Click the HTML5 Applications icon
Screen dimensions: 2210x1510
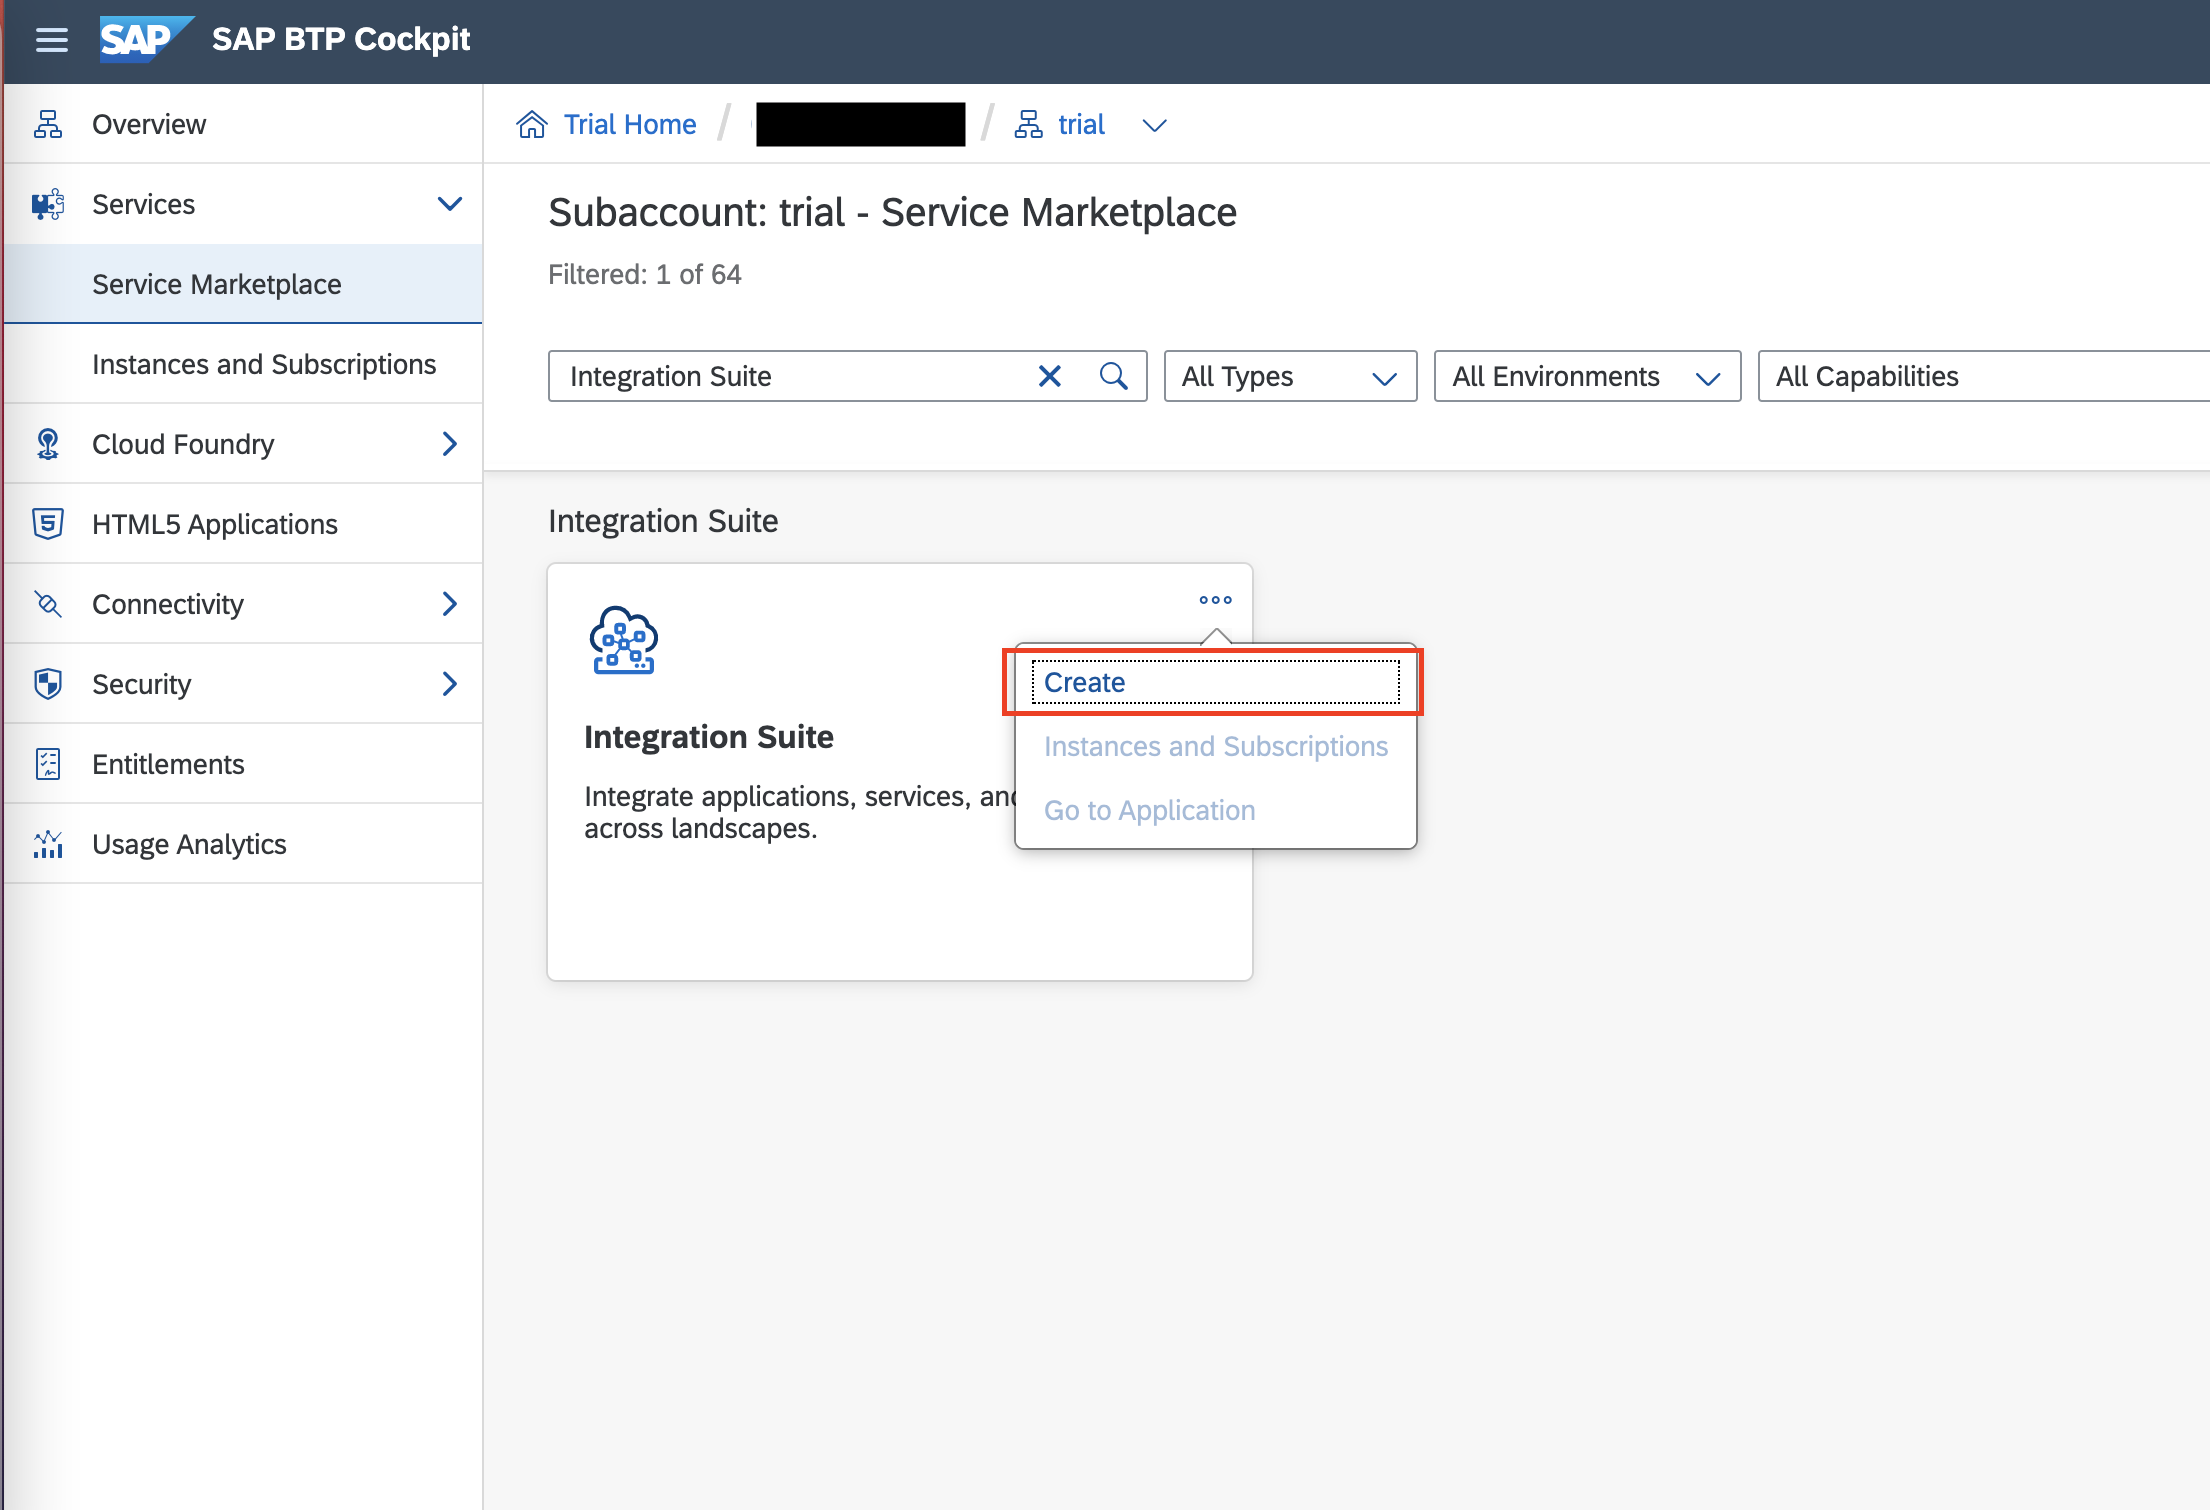[48, 524]
